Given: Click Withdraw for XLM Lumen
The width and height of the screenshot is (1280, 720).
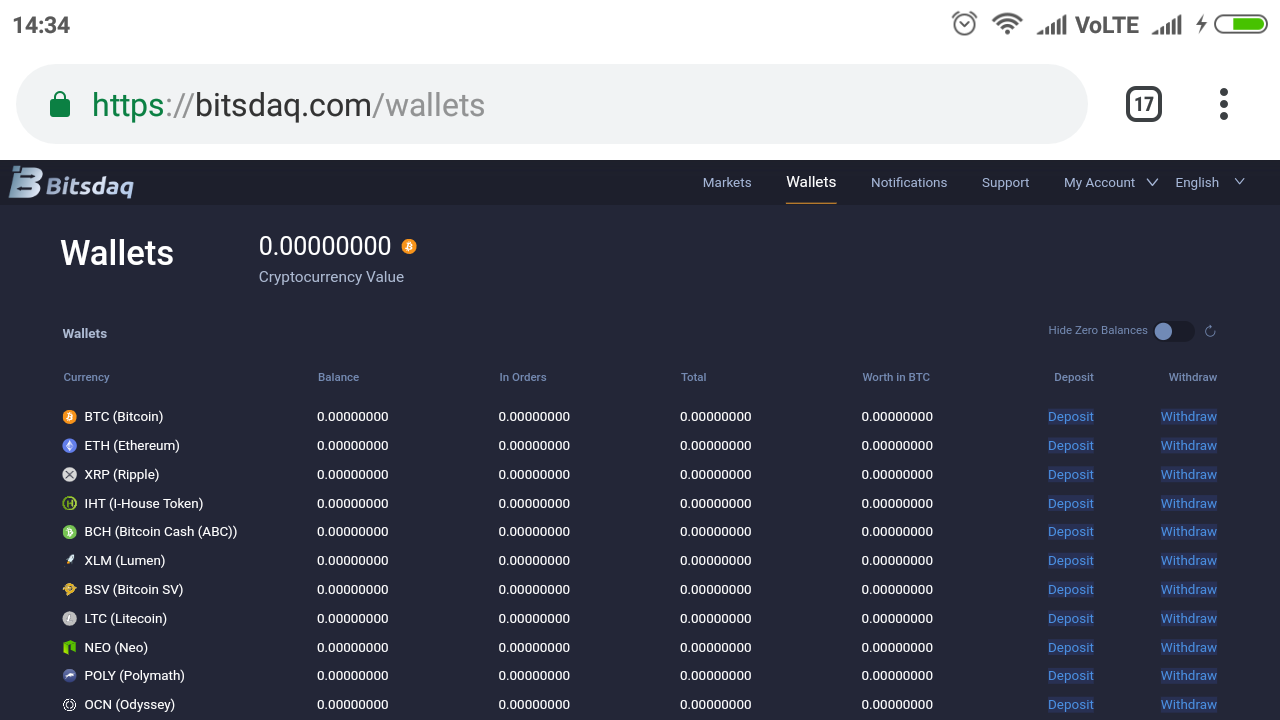Looking at the screenshot, I should 1188,560.
